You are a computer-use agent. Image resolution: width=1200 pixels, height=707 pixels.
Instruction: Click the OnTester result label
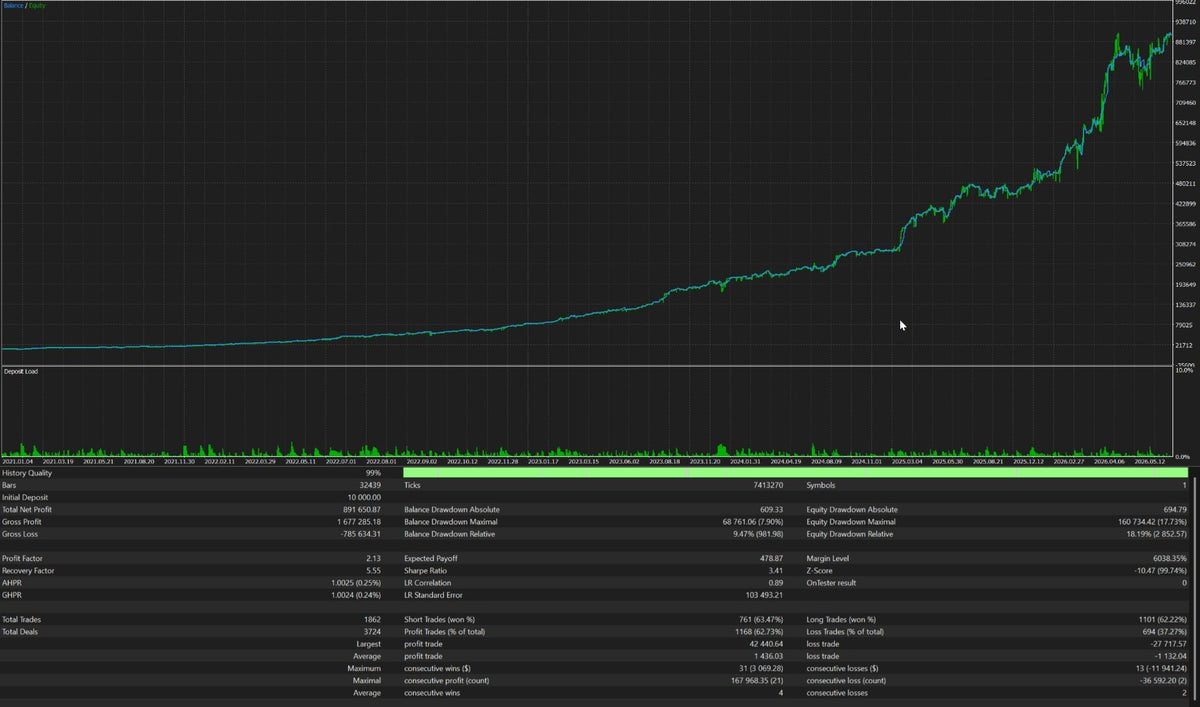pyautogui.click(x=832, y=582)
